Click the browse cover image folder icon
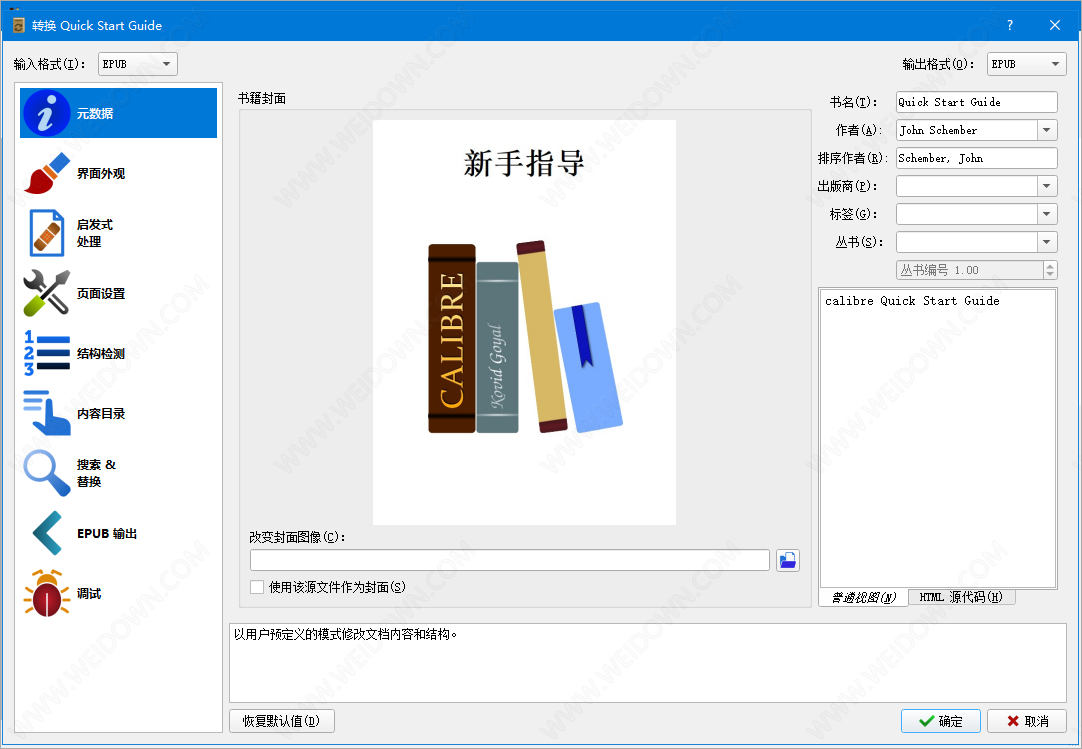 pos(788,560)
